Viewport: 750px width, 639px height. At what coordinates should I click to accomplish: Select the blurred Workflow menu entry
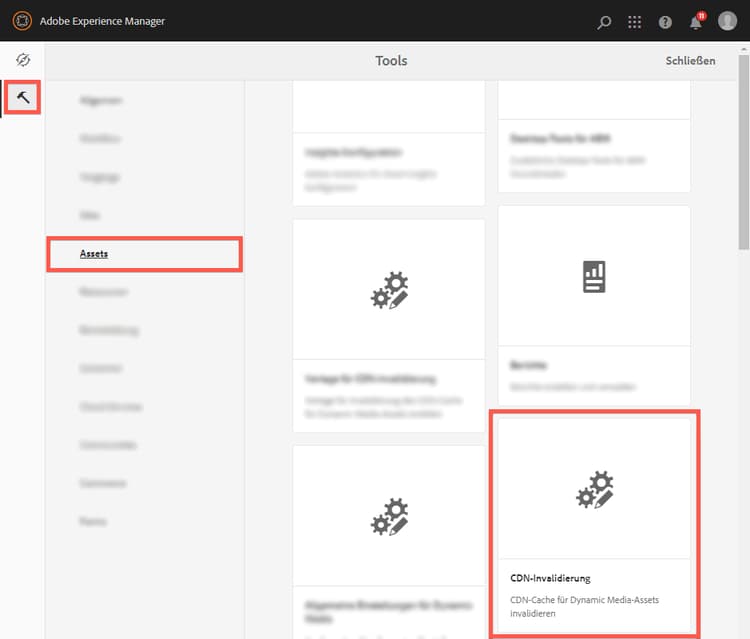[100, 139]
